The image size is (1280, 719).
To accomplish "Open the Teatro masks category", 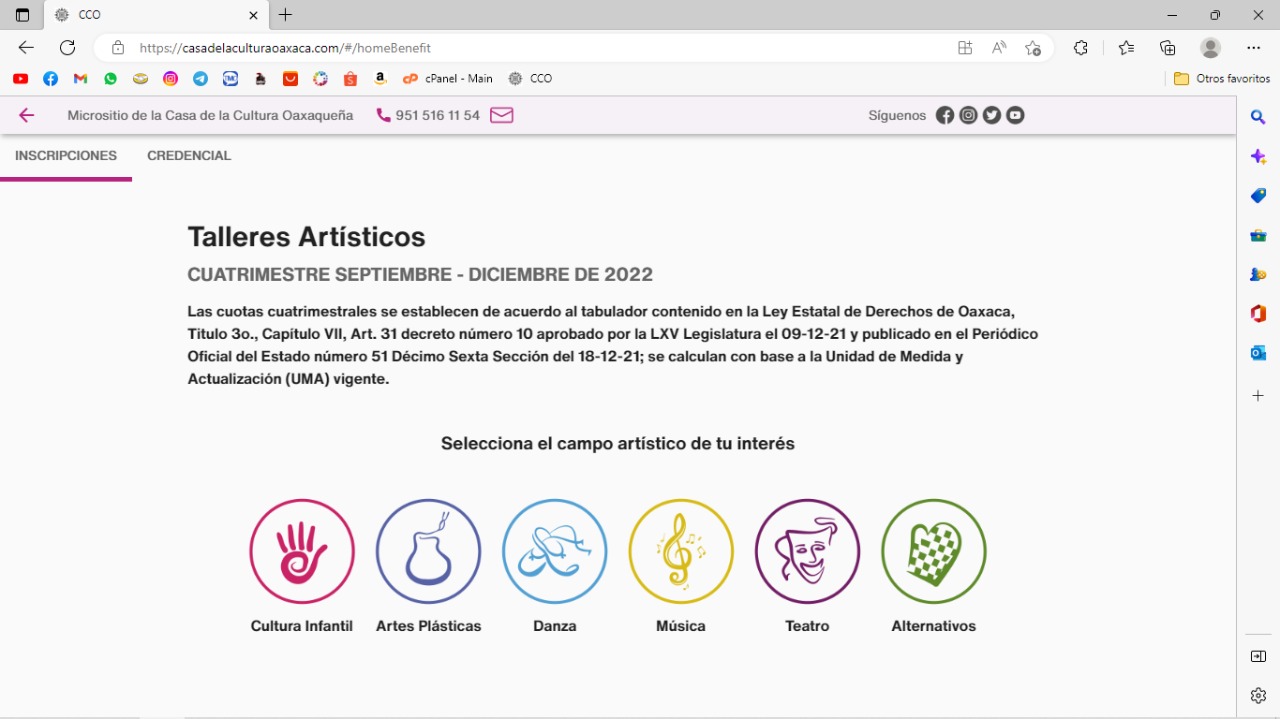I will [x=807, y=551].
